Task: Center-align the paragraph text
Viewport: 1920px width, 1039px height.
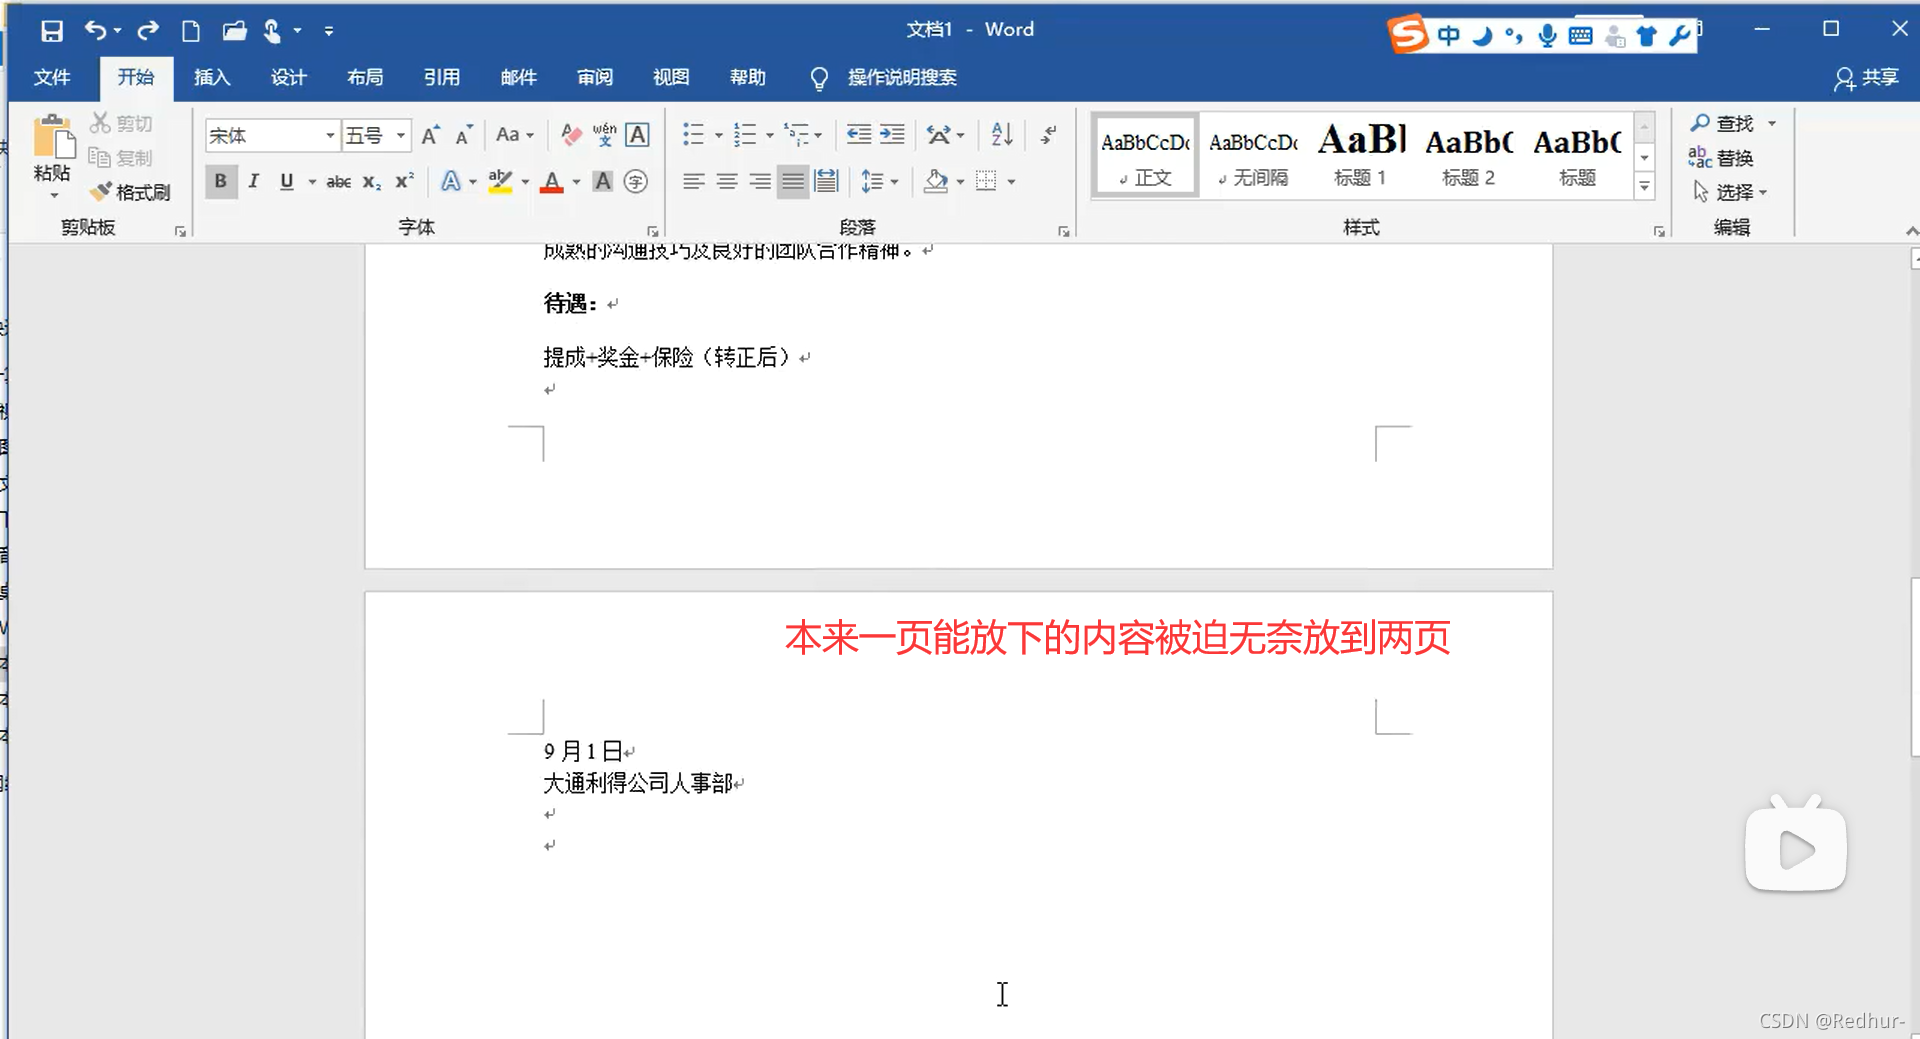Action: (x=727, y=181)
